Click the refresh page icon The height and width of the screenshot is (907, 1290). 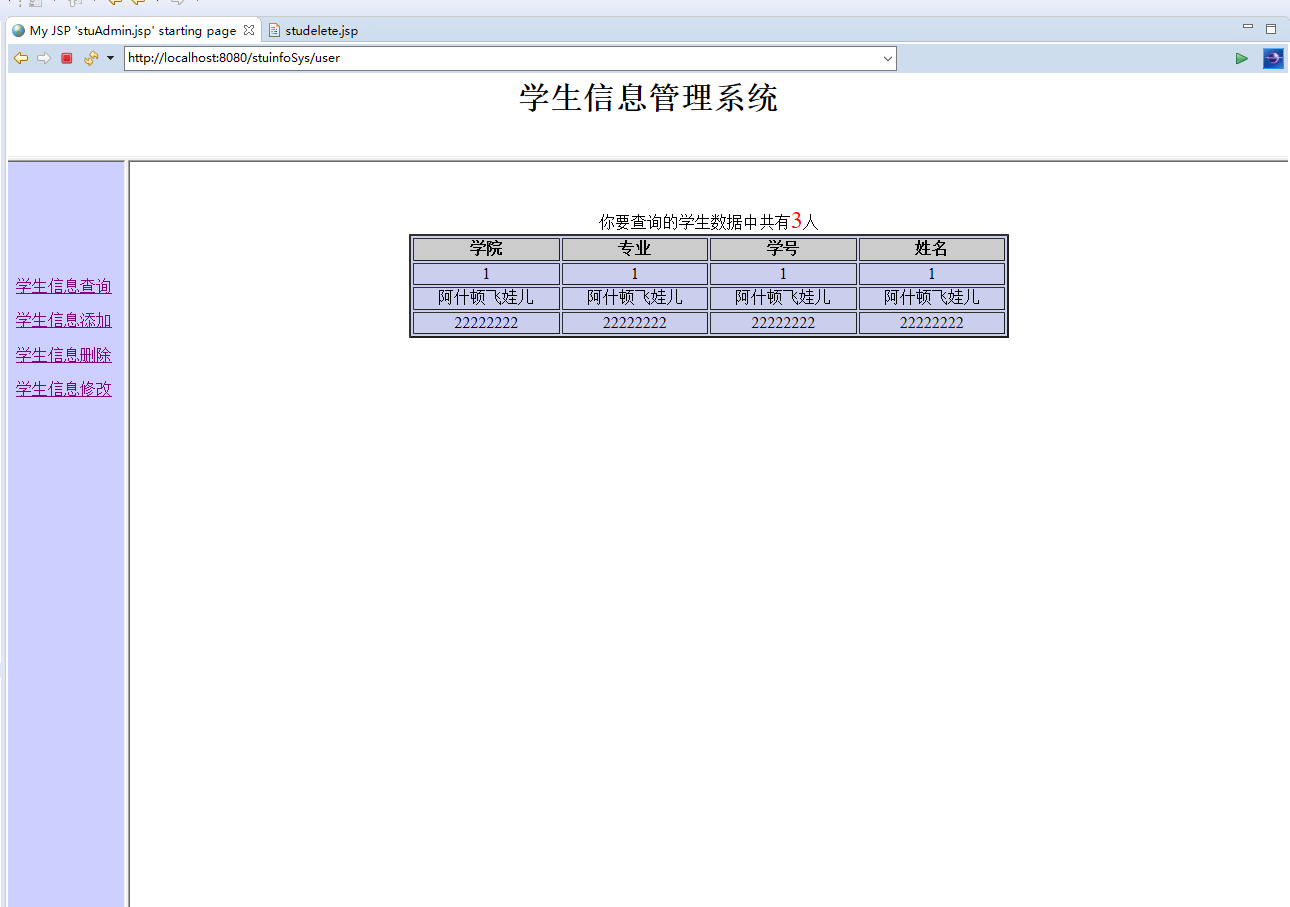90,58
